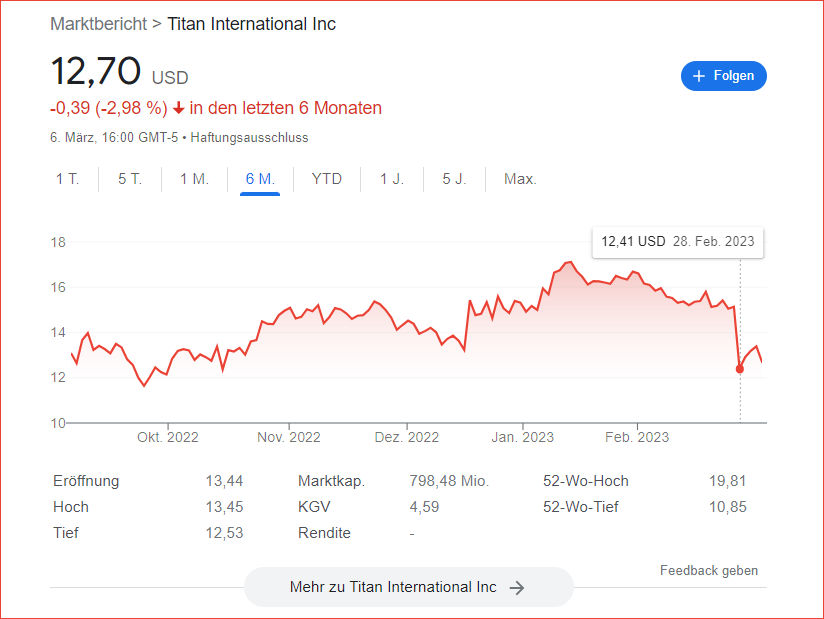
Task: Click the 52-Wo-Tief value 10,85
Action: [727, 507]
